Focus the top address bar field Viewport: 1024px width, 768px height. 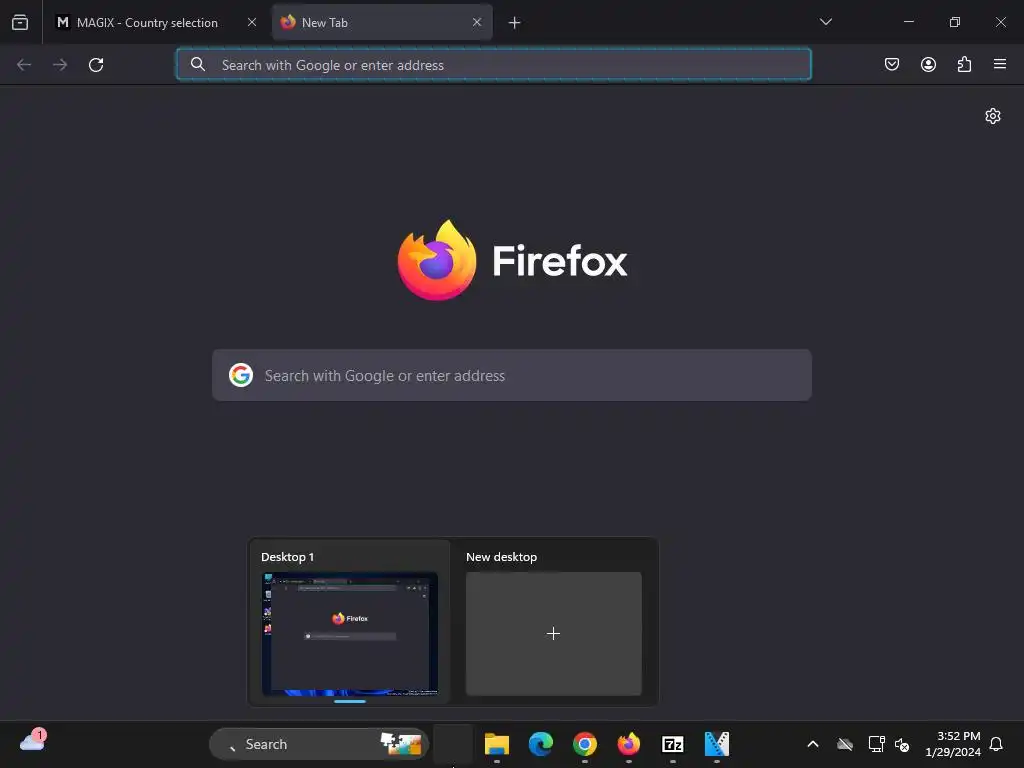point(494,65)
